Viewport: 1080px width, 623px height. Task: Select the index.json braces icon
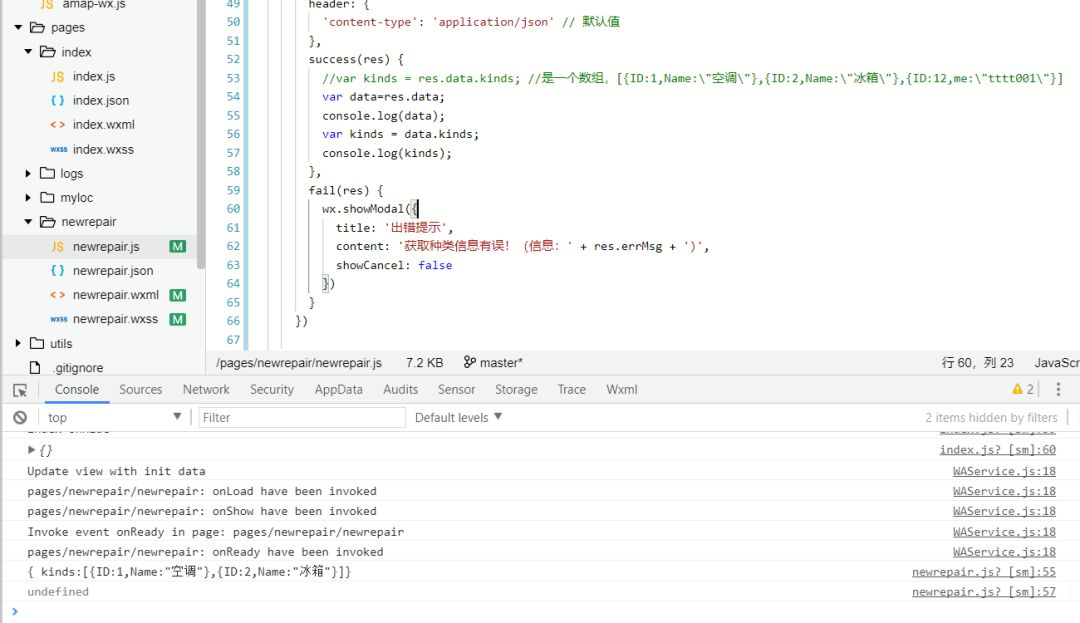pyautogui.click(x=58, y=101)
